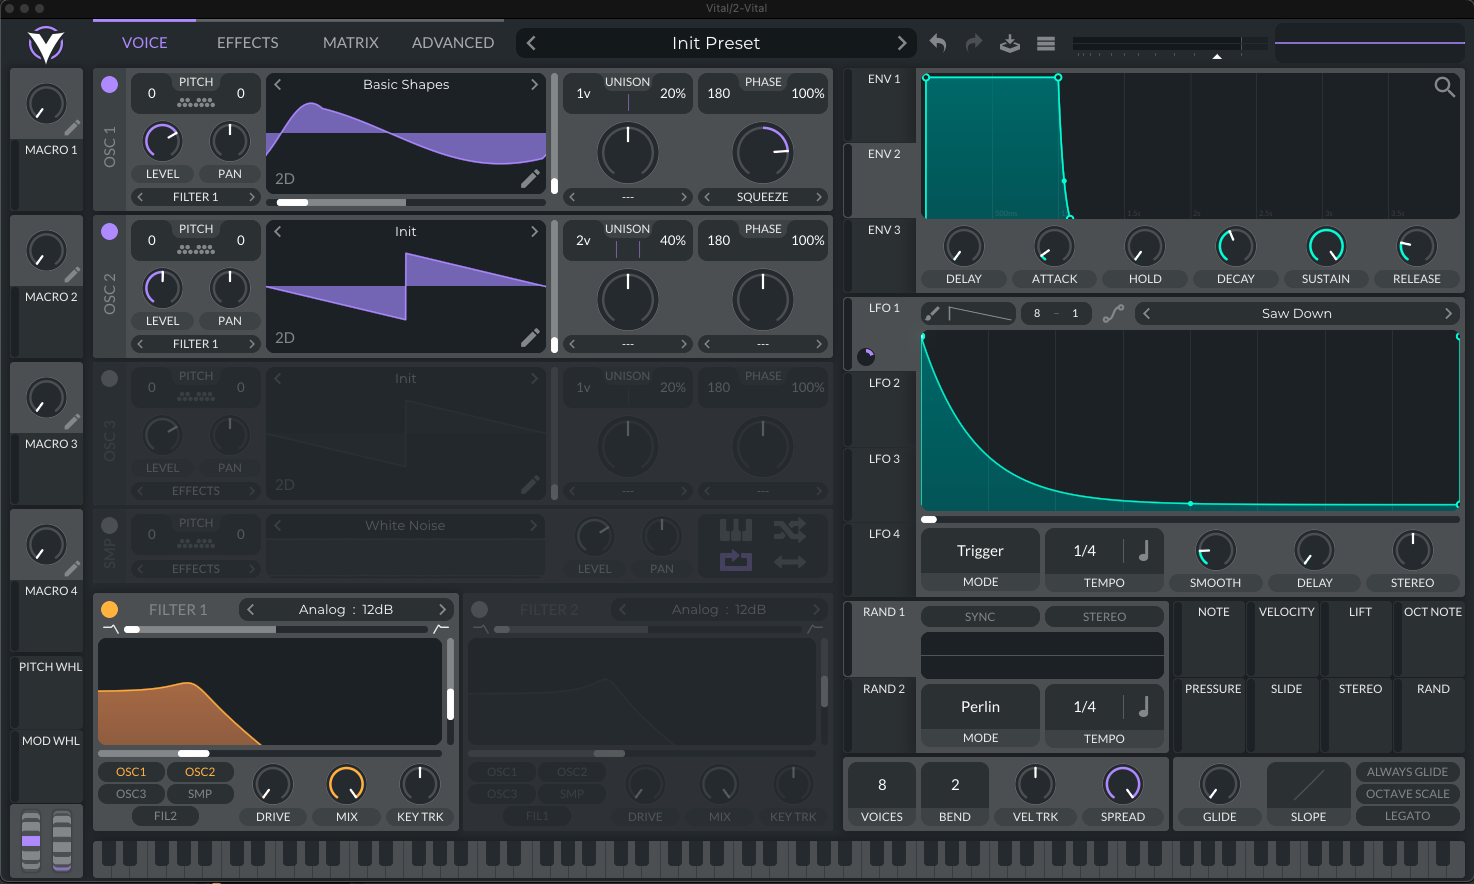Click the Filter 1 high-cut shape icon
The height and width of the screenshot is (884, 1474).
pos(441,629)
